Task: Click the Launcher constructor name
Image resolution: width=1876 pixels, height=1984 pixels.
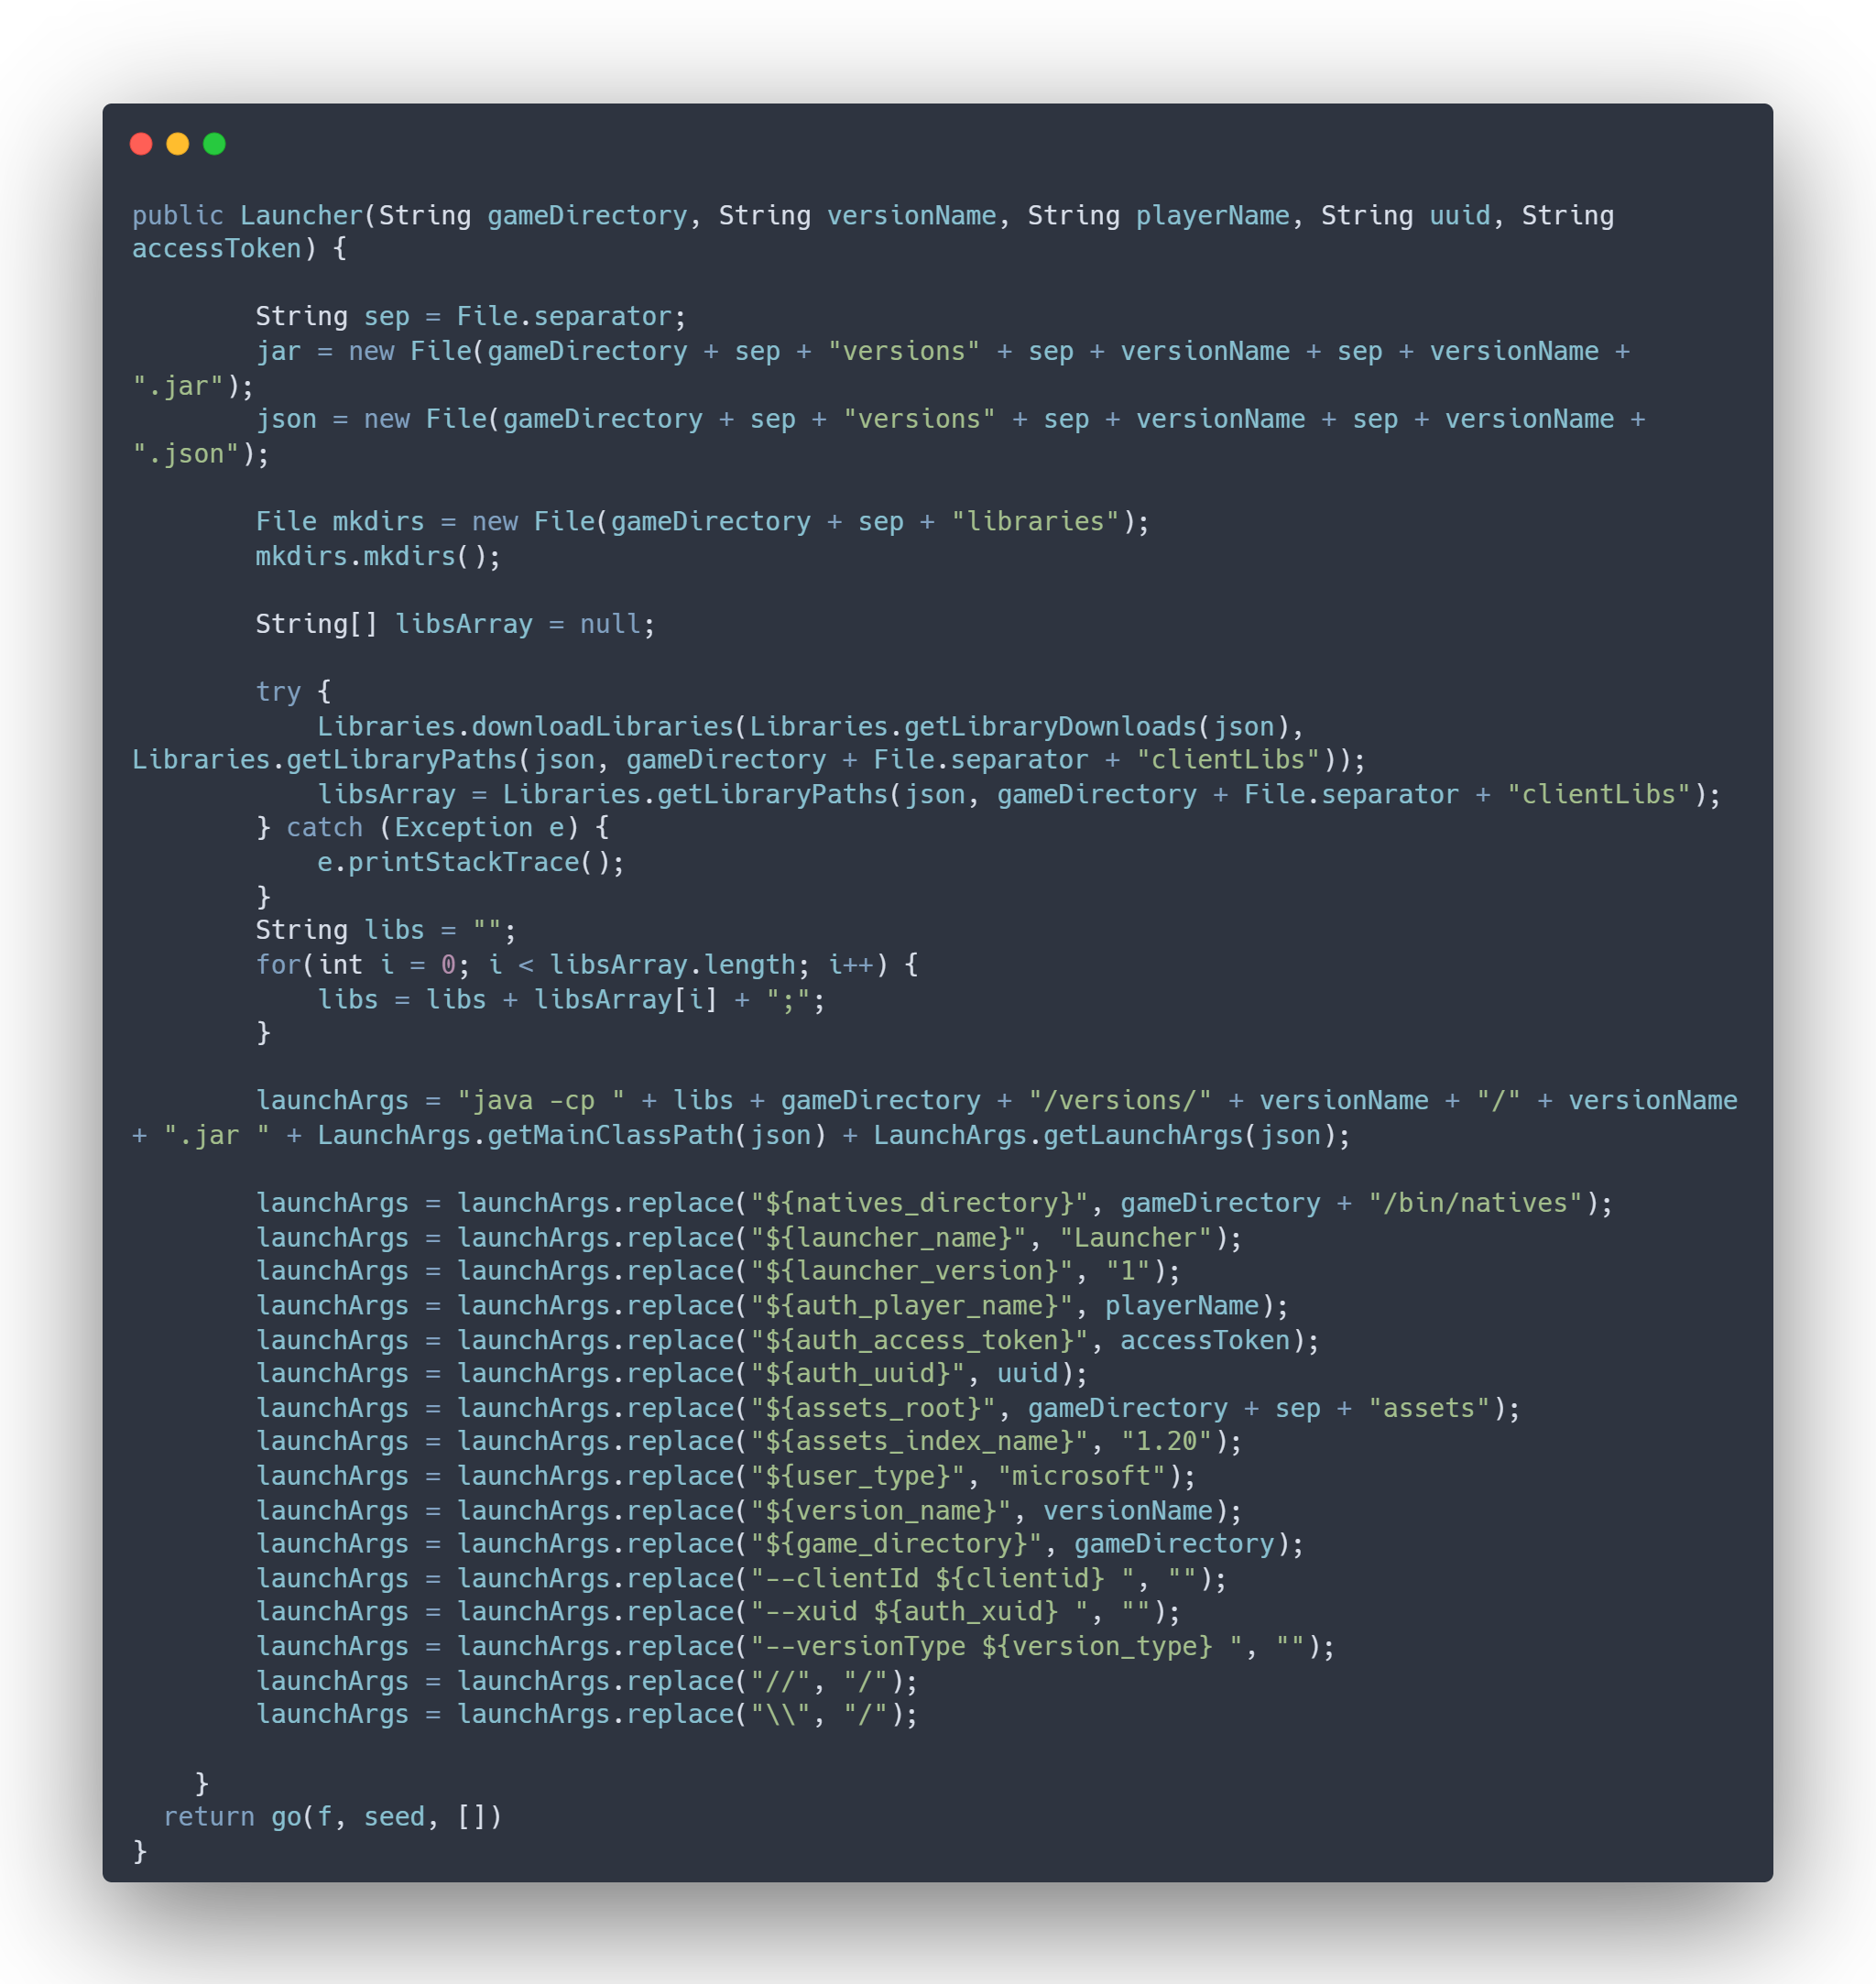Action: pos(301,215)
